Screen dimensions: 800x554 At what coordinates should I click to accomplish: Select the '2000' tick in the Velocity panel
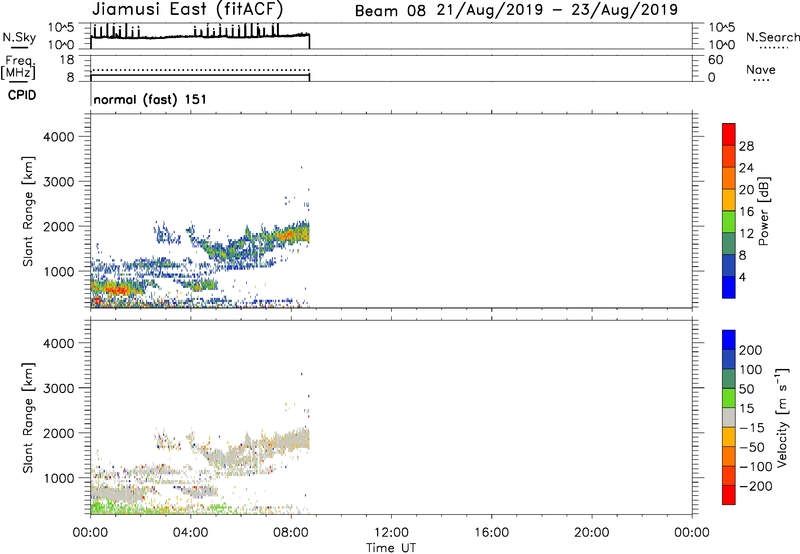[58, 433]
